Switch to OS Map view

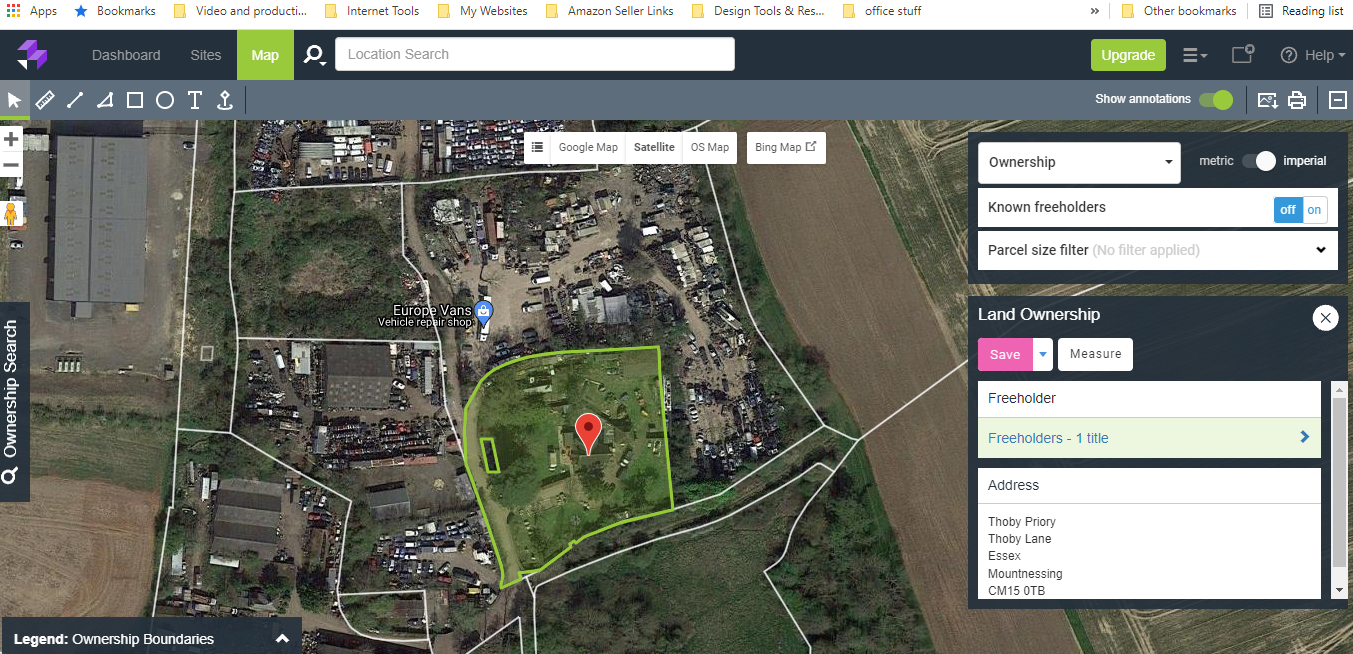point(710,147)
